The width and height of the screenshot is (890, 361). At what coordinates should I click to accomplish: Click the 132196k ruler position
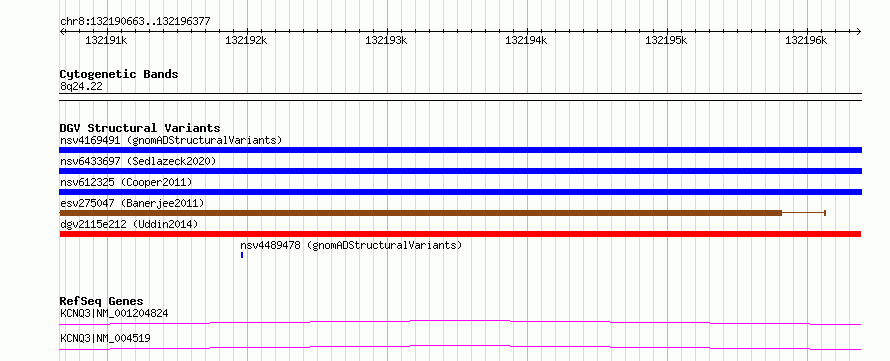806,40
